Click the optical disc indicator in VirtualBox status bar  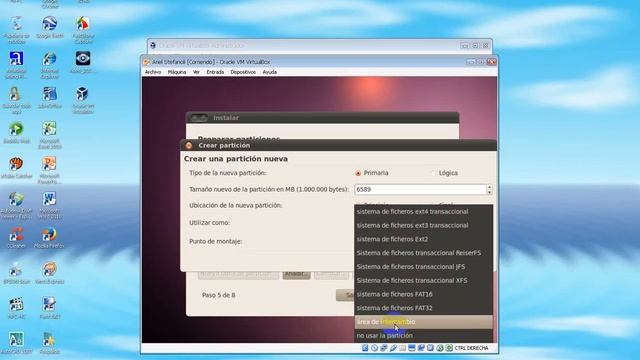coord(374,348)
